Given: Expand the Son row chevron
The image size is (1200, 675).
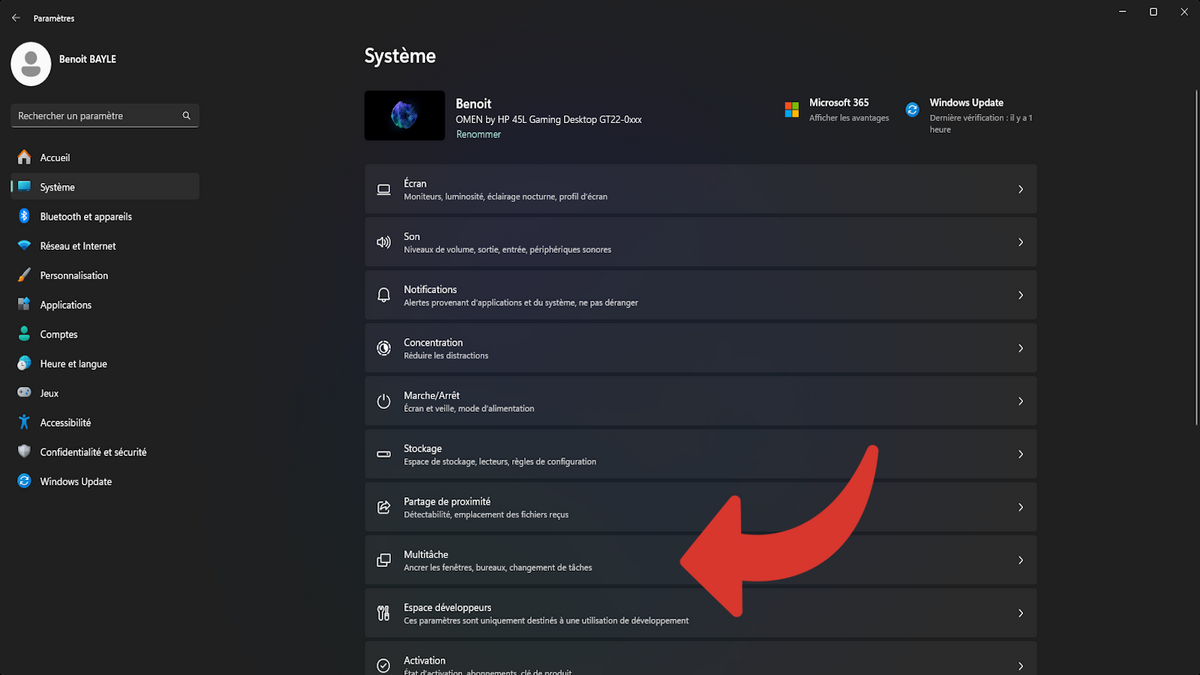Looking at the screenshot, I should coord(1020,243).
